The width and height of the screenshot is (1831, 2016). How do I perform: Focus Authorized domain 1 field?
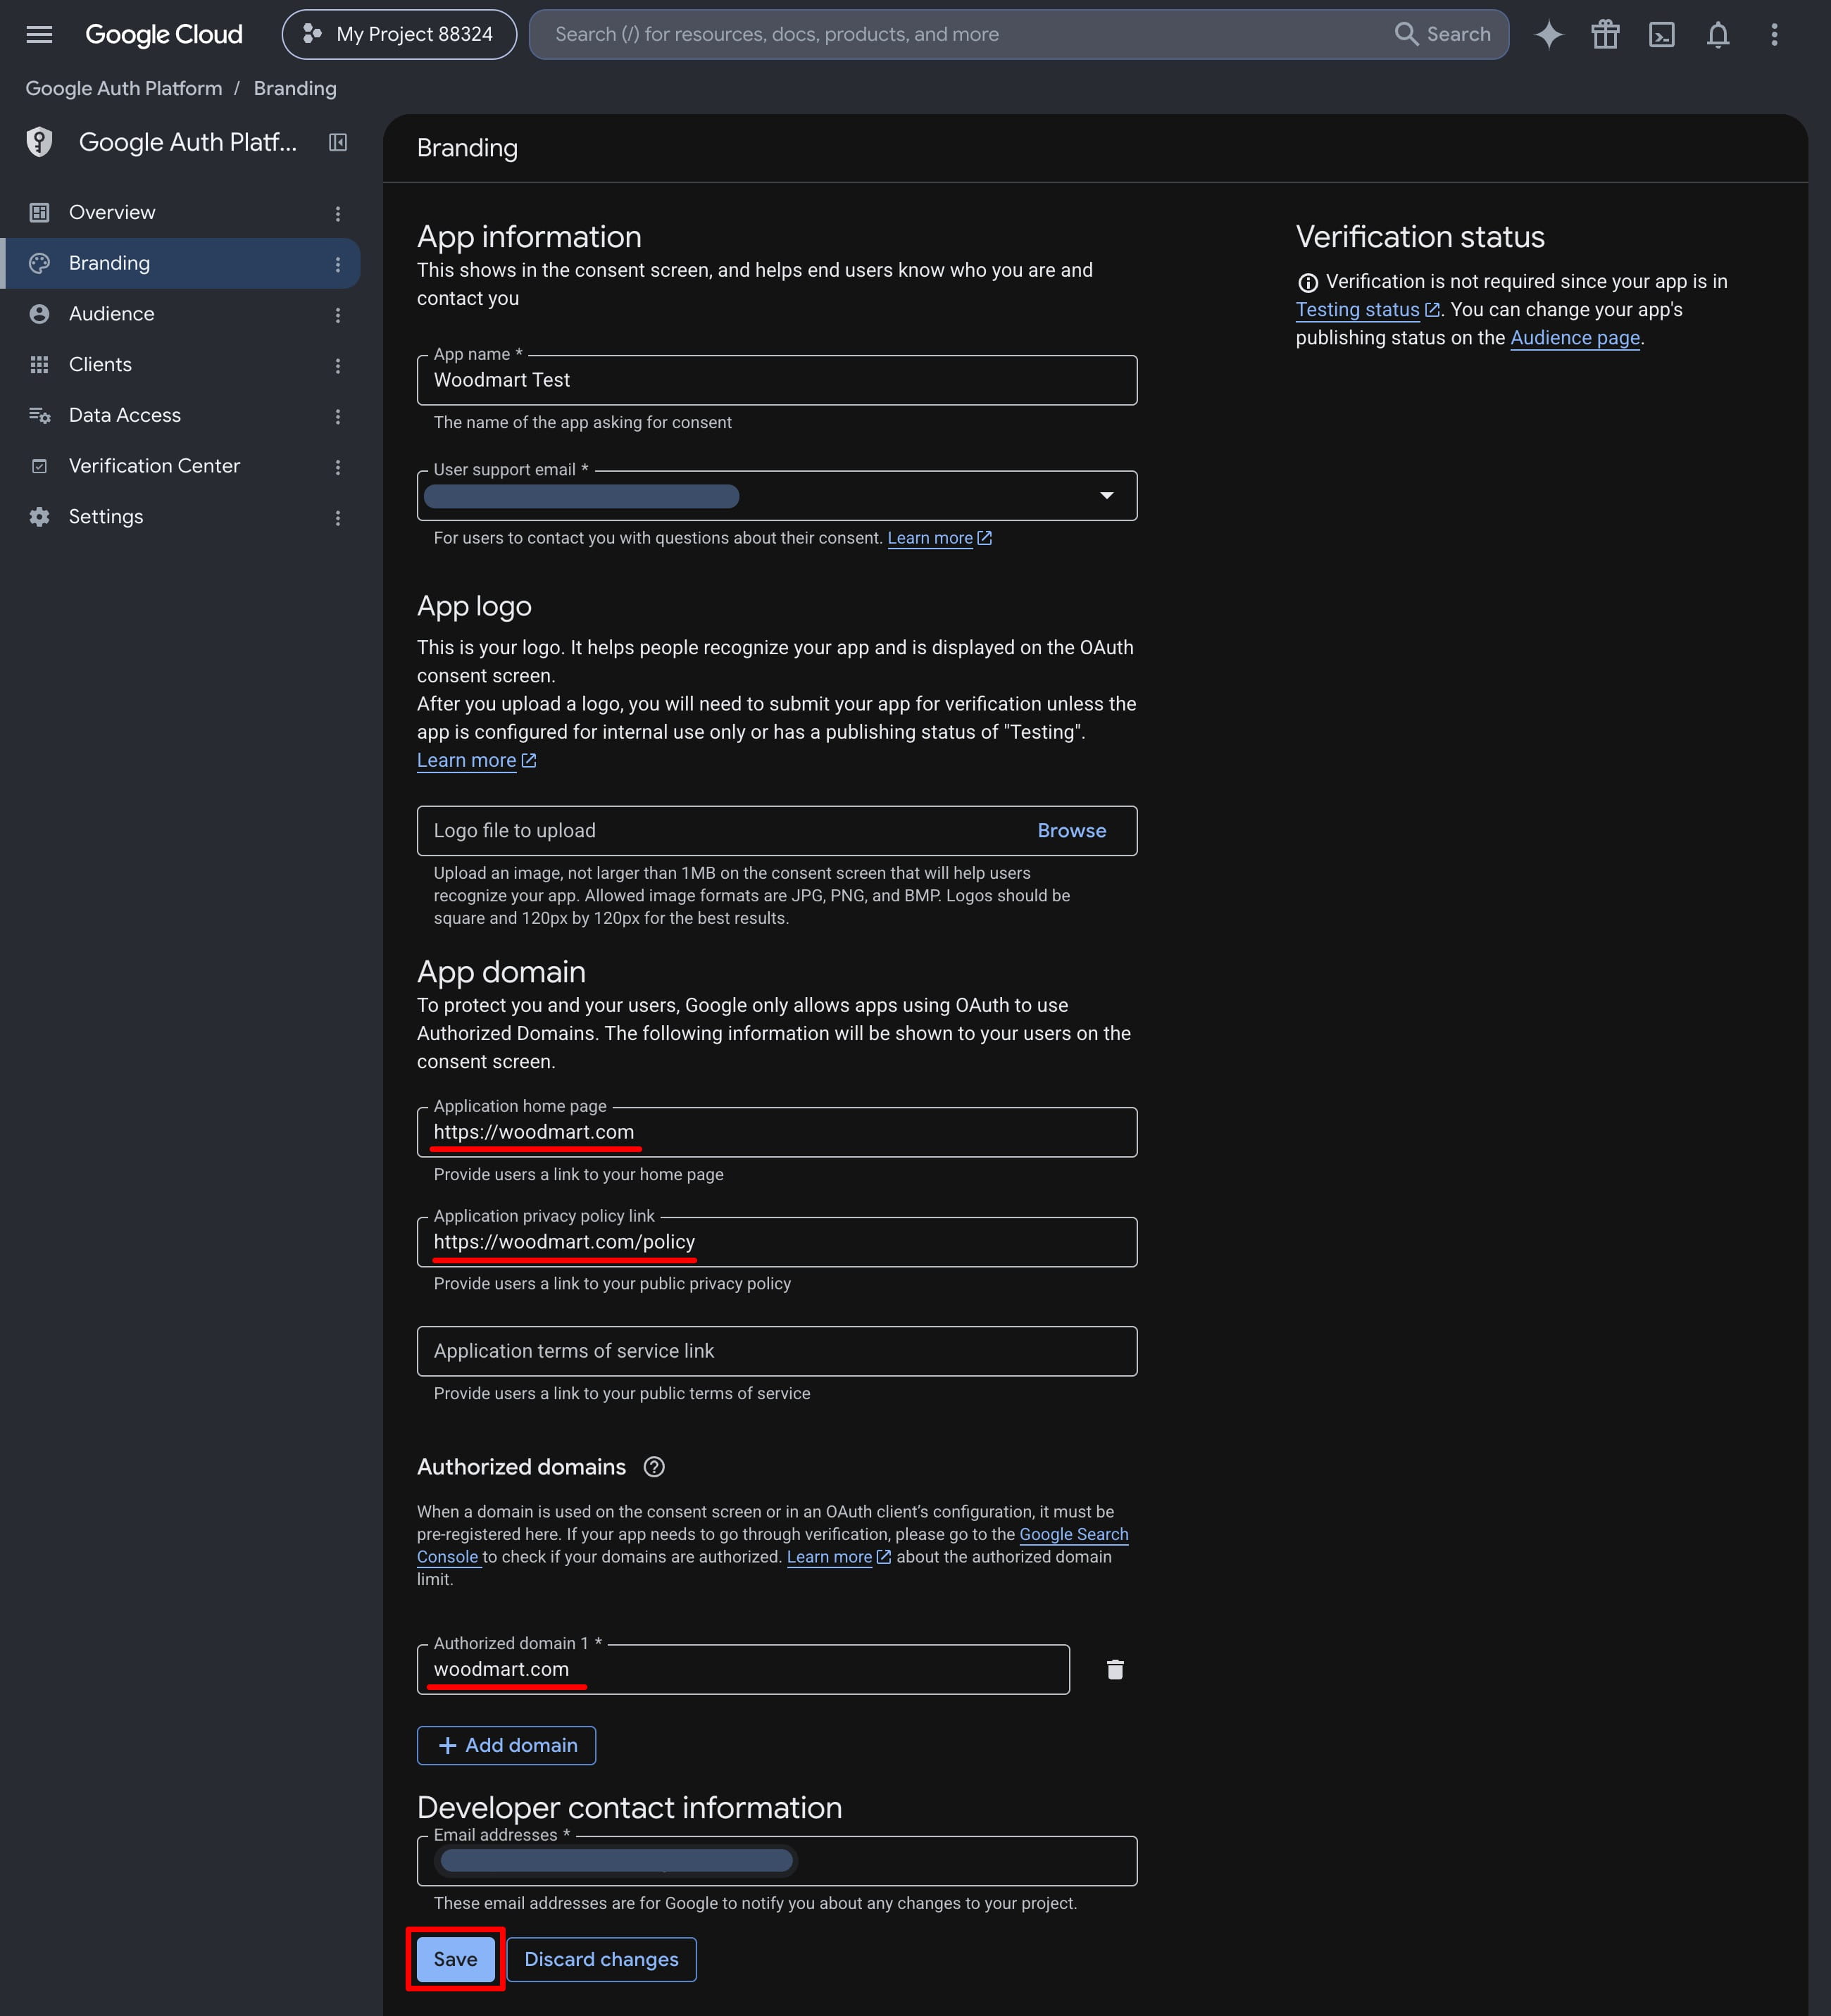click(743, 1669)
